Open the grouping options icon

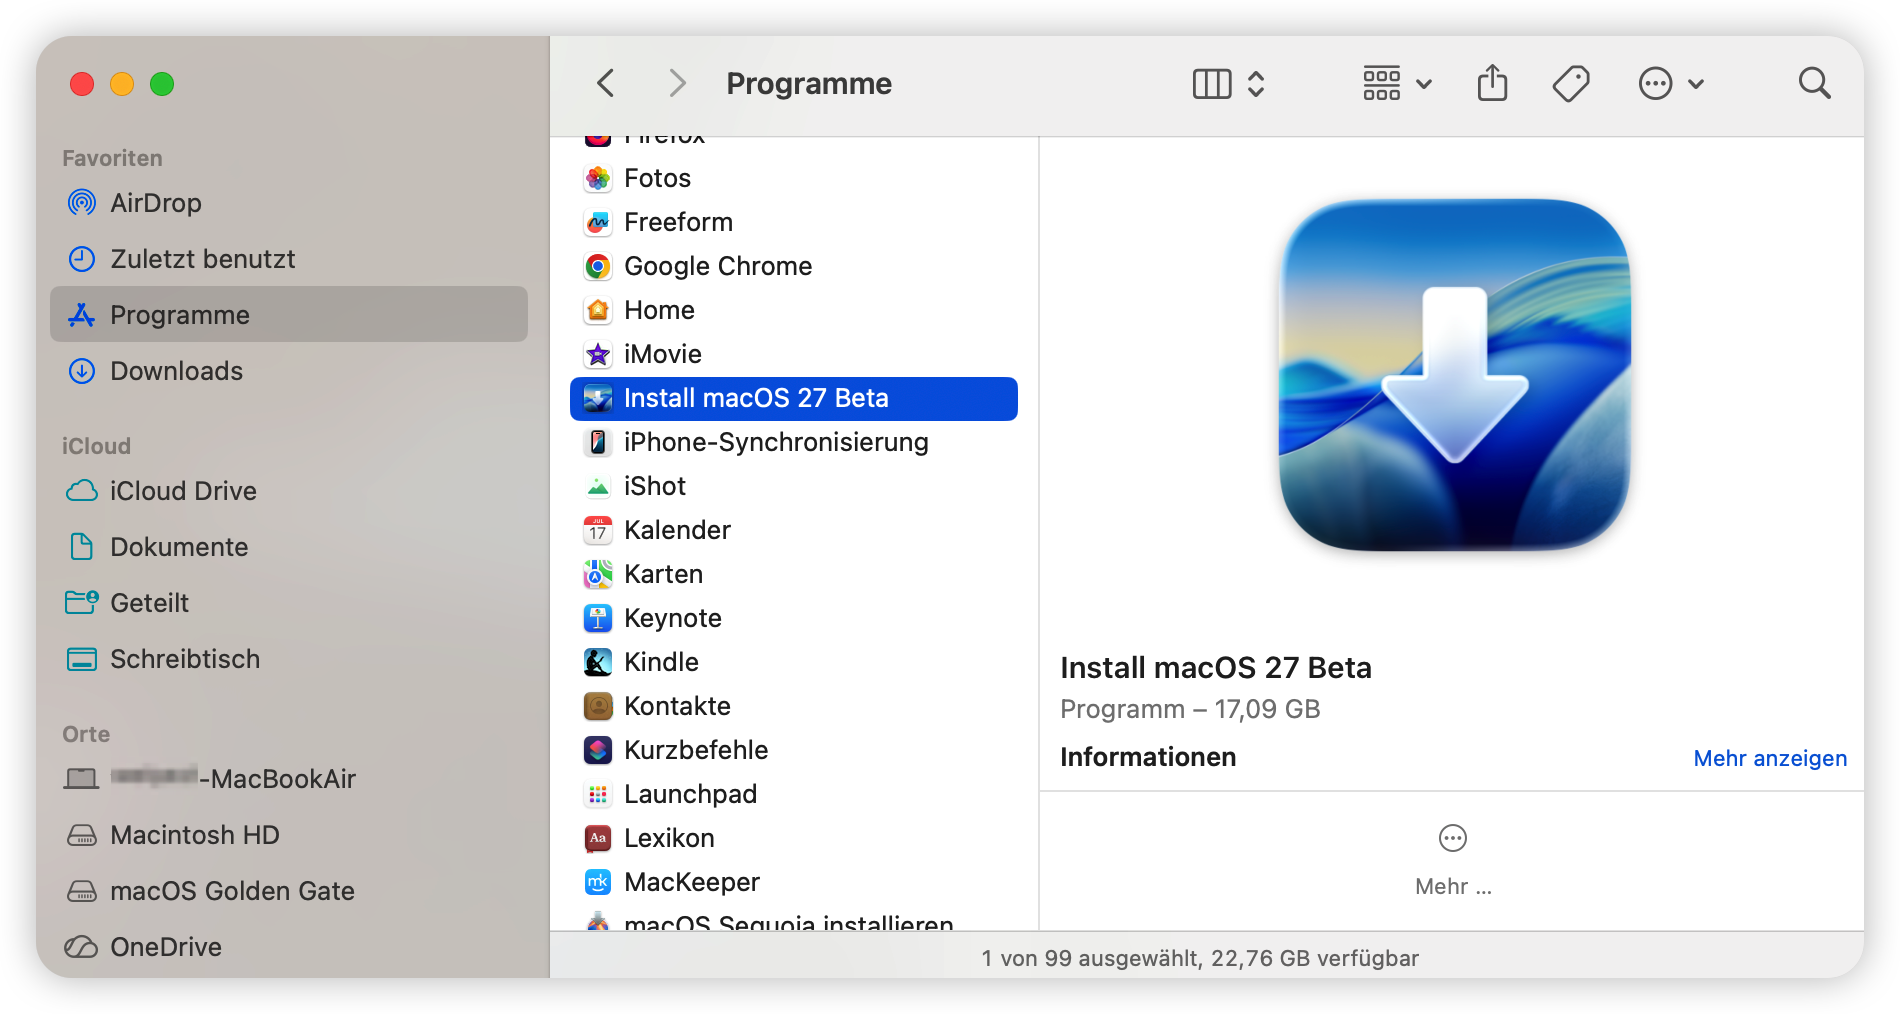[1381, 84]
